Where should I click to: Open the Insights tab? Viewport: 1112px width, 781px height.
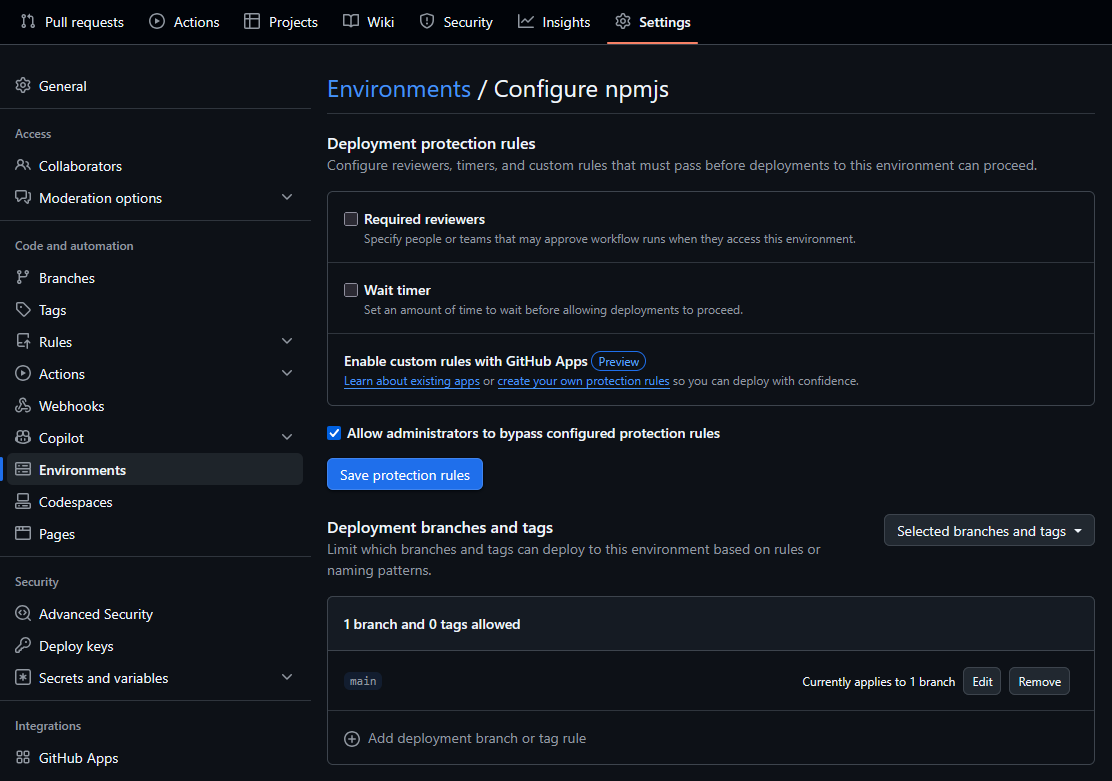[554, 21]
